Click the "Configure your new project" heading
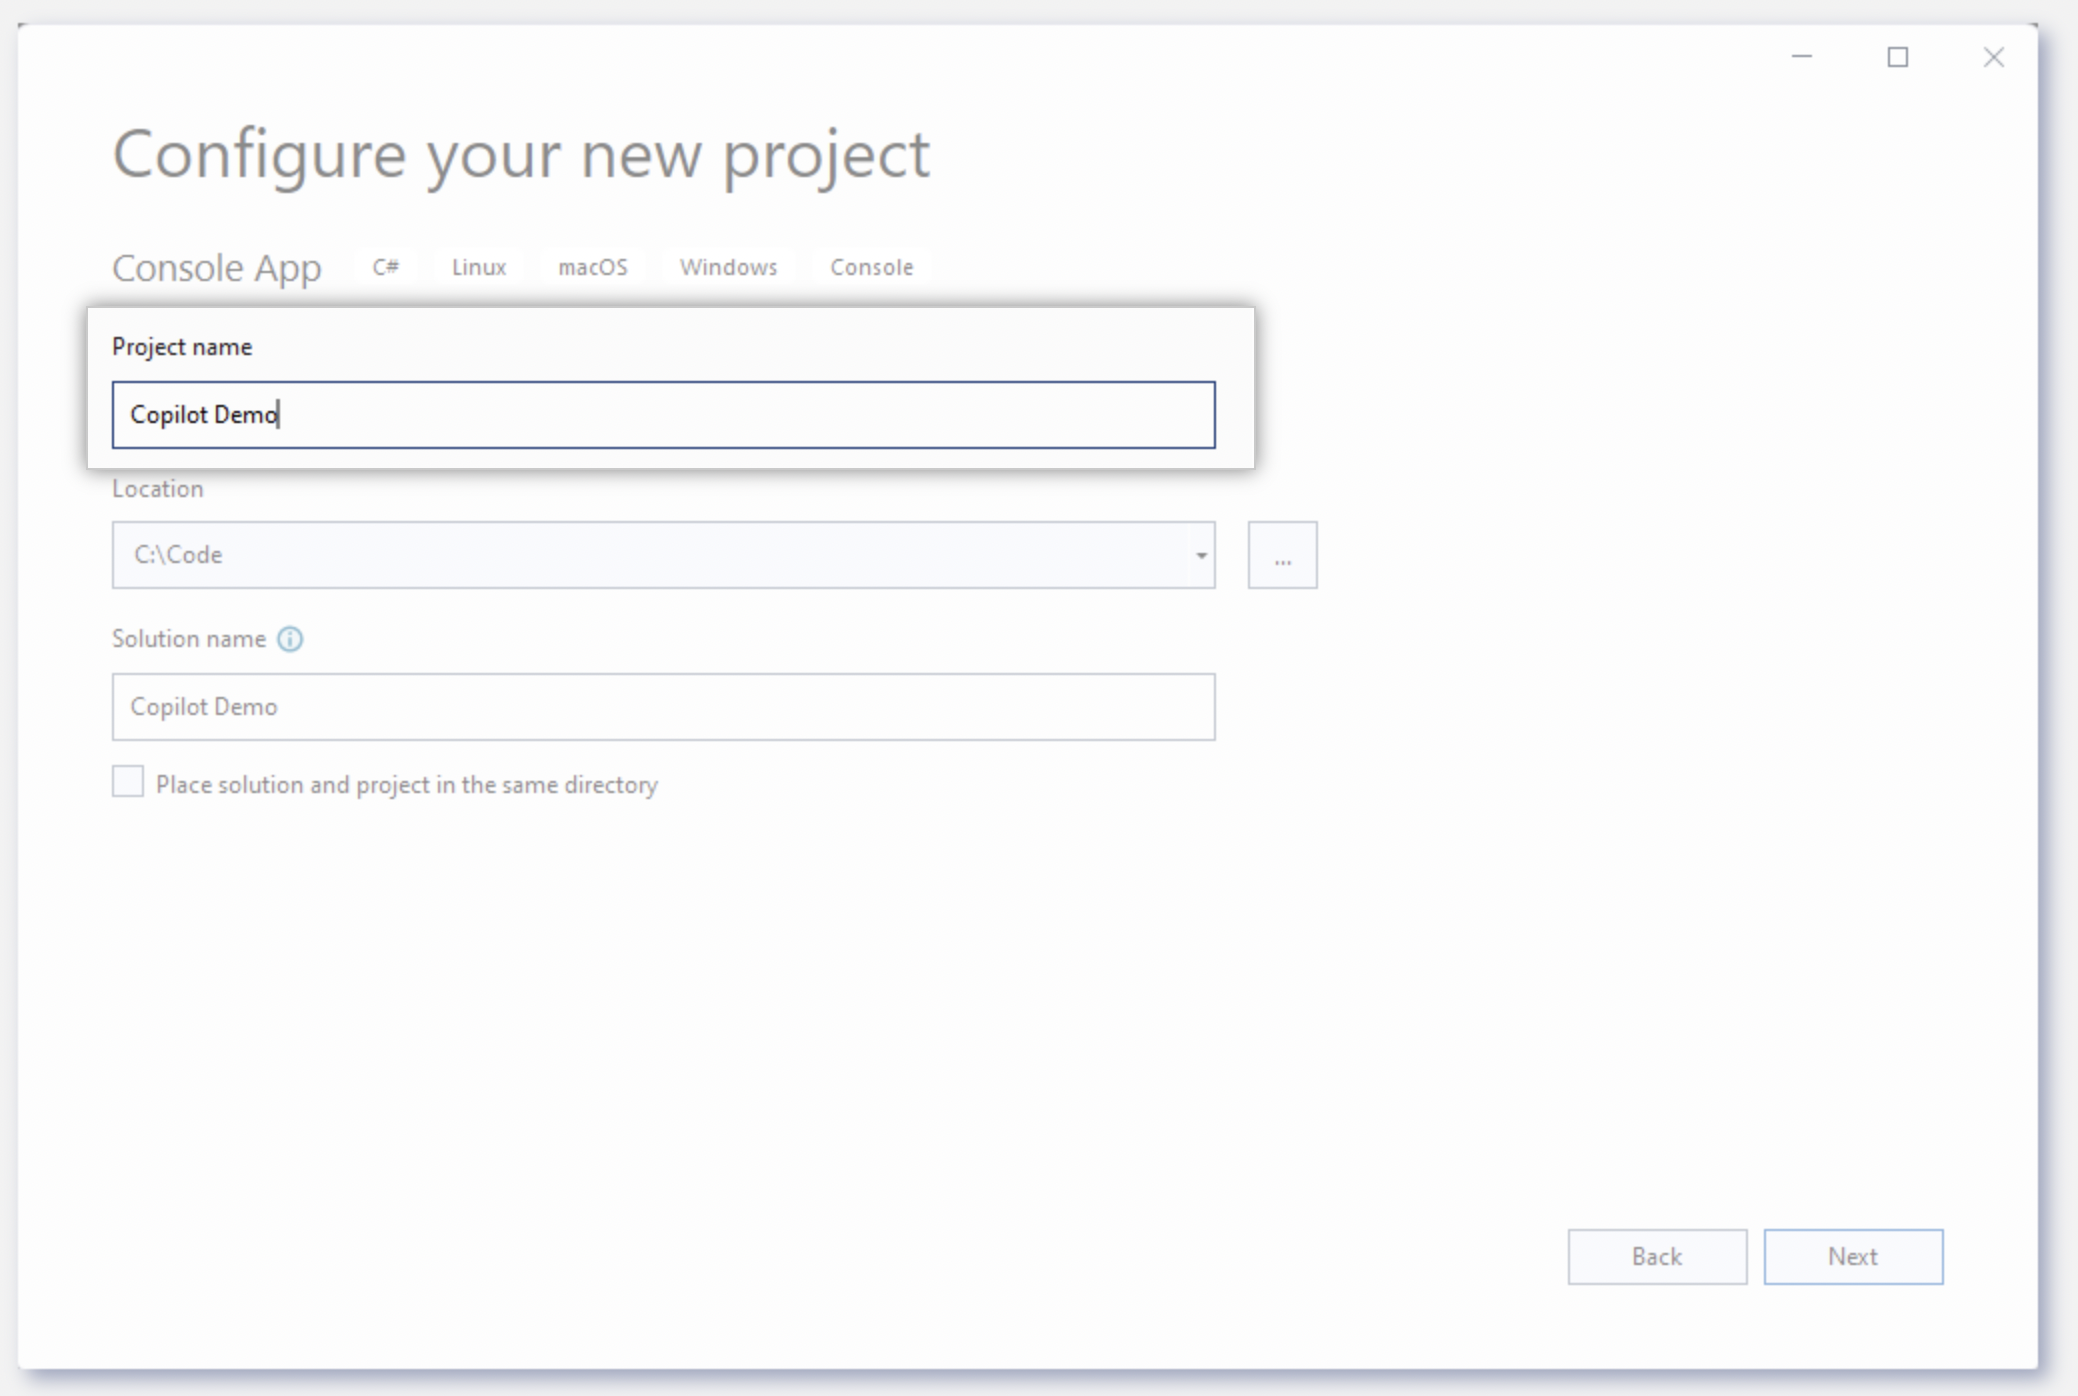Viewport: 2078px width, 1396px height. 520,155
